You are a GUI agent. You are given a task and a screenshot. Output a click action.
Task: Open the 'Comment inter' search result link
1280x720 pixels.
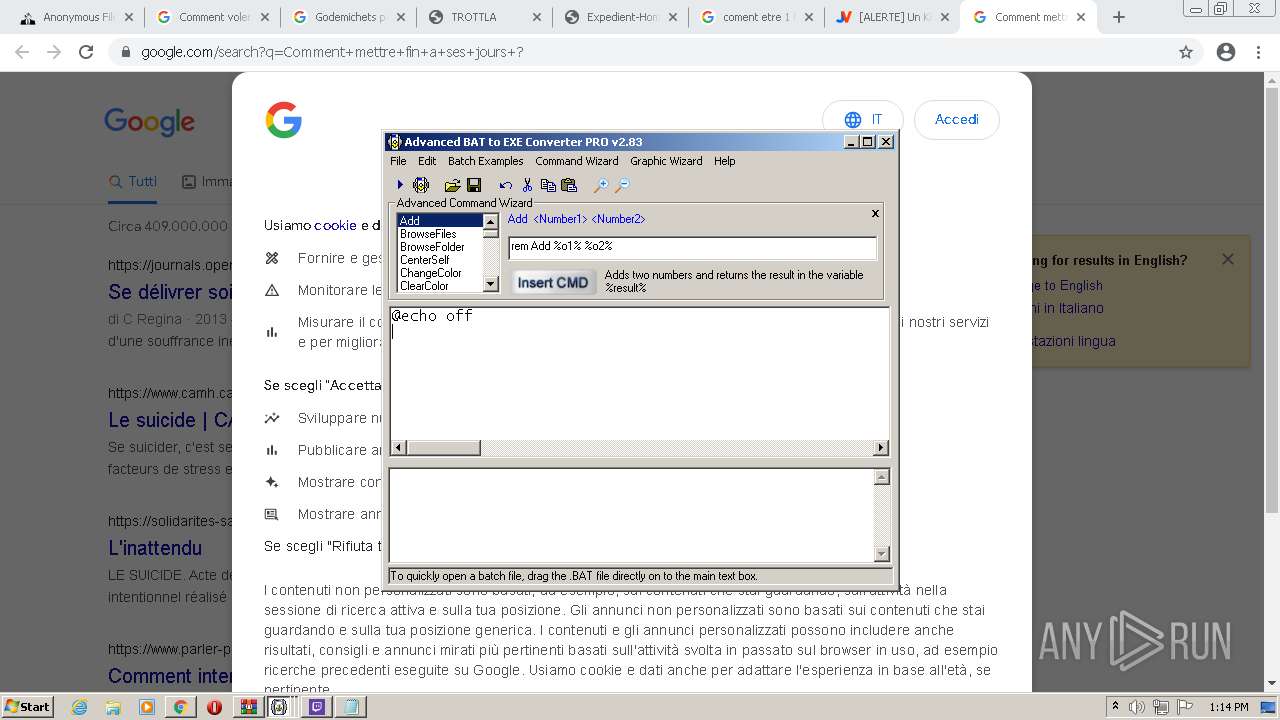[x=170, y=676]
